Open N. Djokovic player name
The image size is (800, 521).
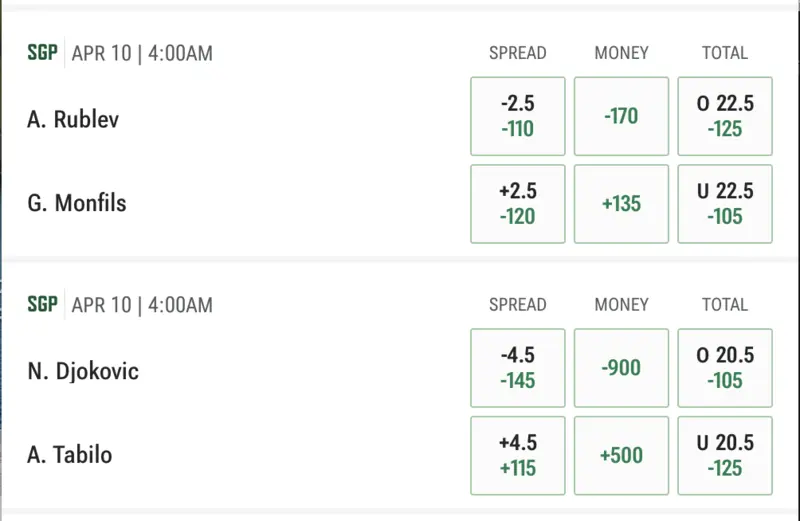pyautogui.click(x=83, y=371)
